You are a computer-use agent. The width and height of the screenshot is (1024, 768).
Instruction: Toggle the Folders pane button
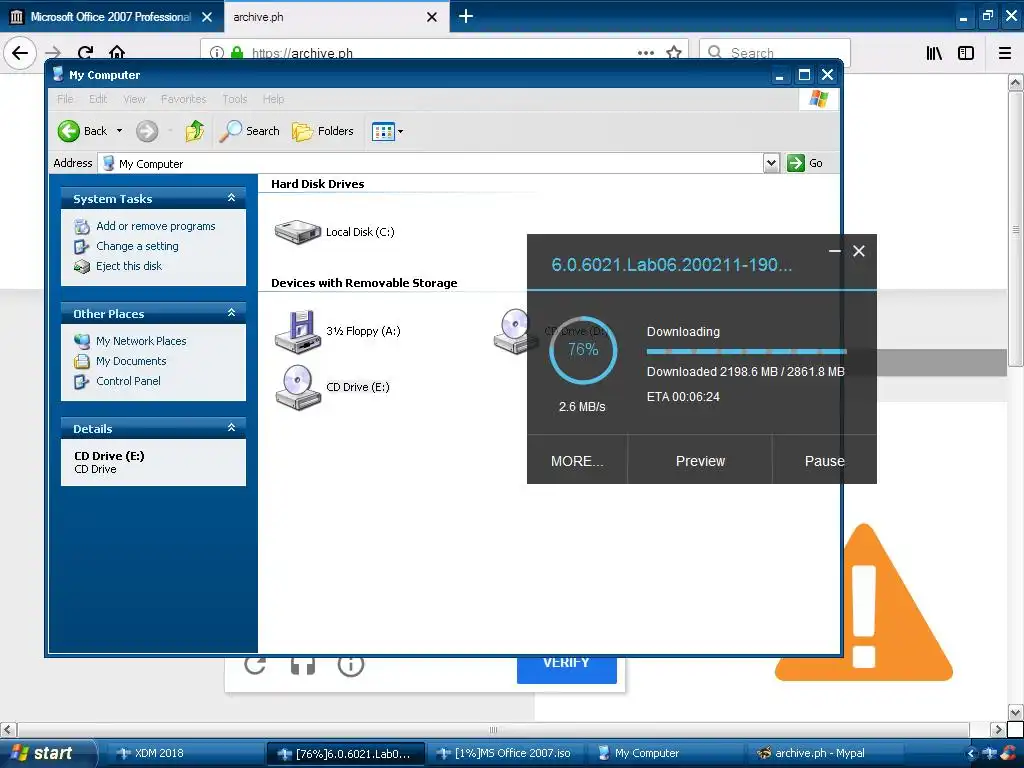[x=323, y=131]
